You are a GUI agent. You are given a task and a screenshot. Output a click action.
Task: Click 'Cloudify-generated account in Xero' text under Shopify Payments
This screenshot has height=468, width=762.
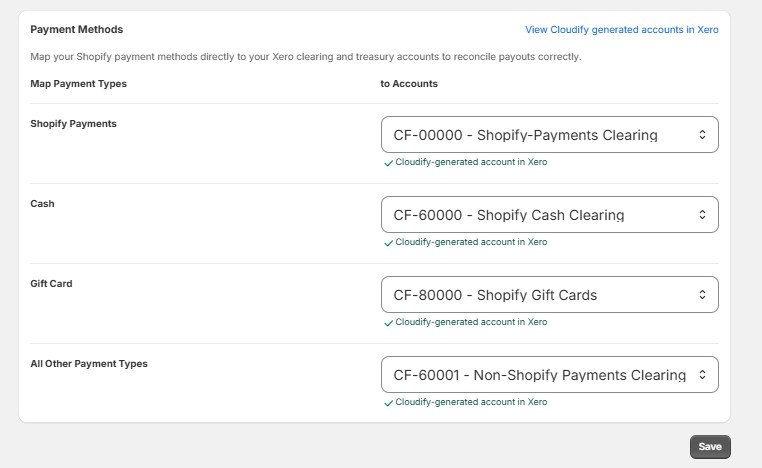pyautogui.click(x=471, y=162)
